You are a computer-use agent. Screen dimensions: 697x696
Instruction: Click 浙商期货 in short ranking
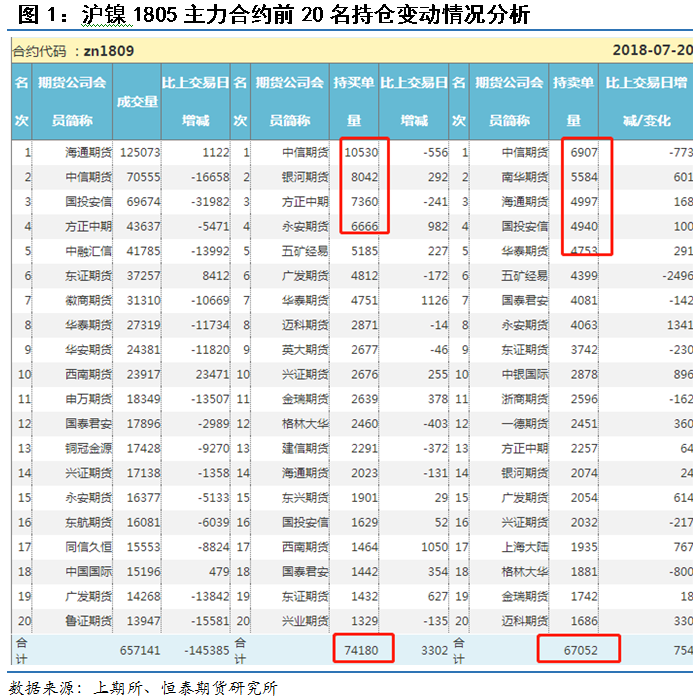[x=525, y=399]
